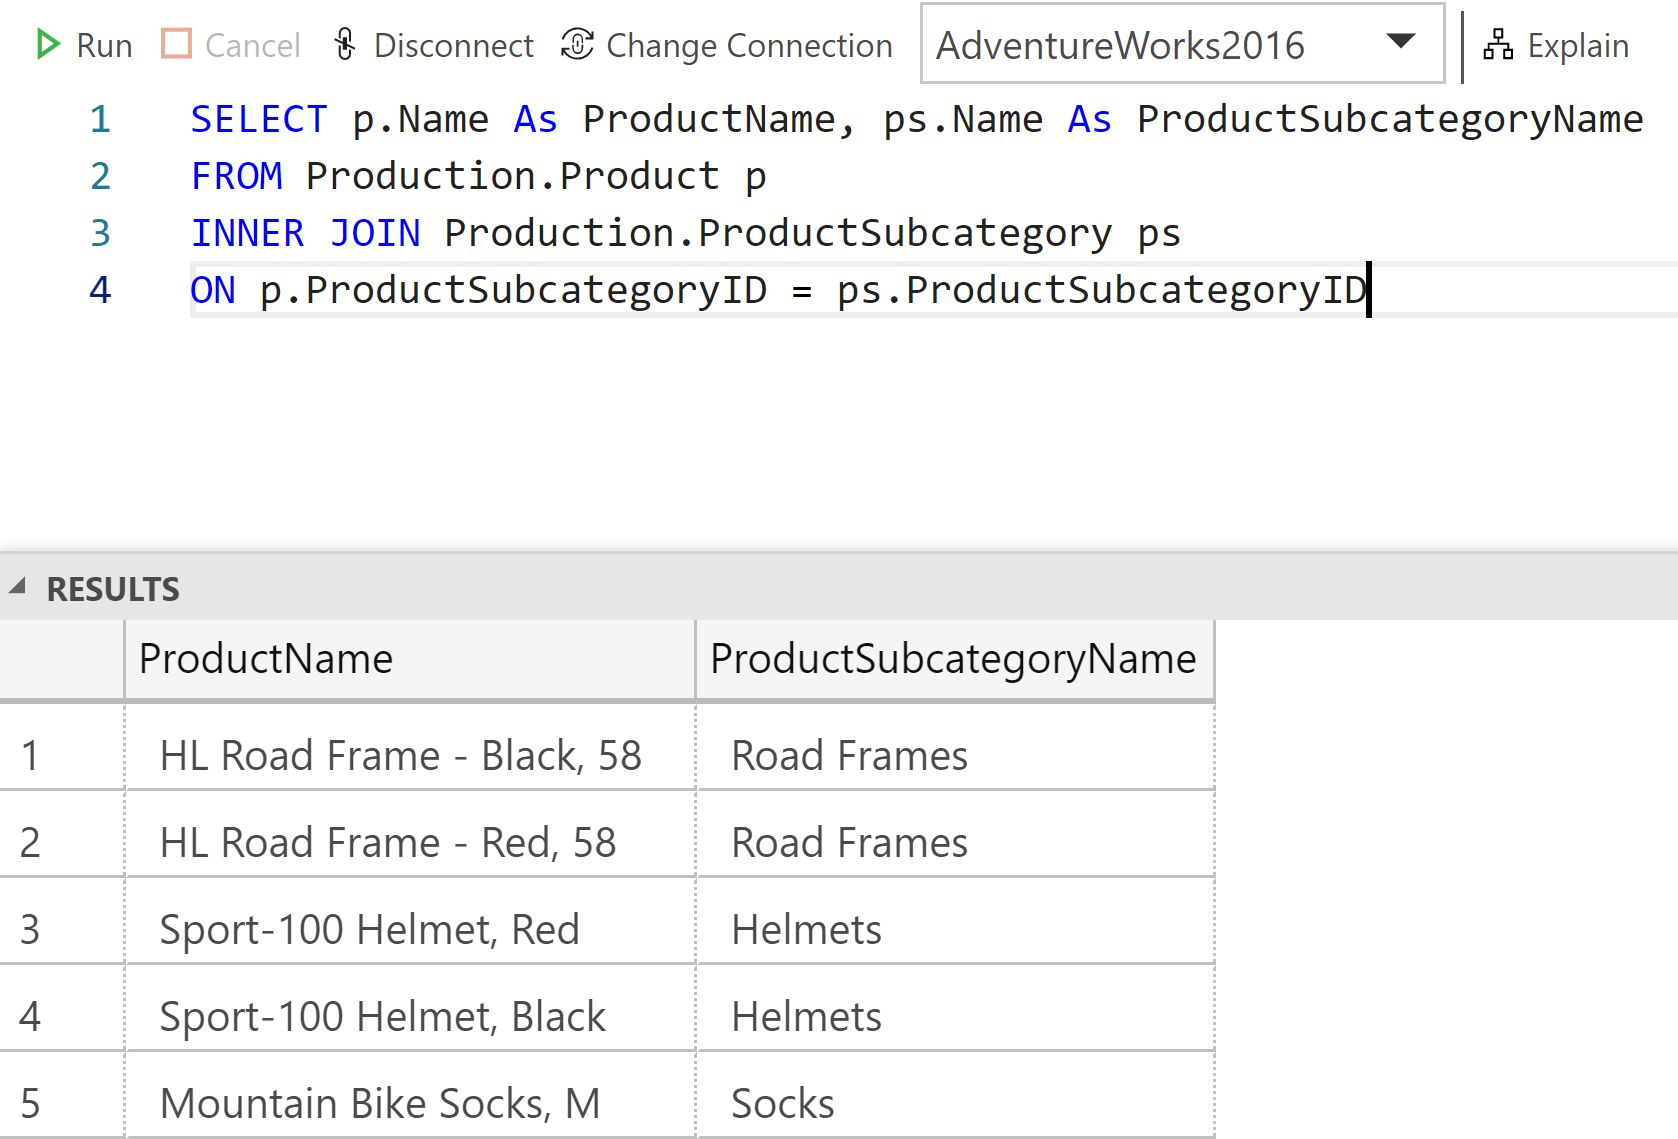Select results row number 1

30,756
